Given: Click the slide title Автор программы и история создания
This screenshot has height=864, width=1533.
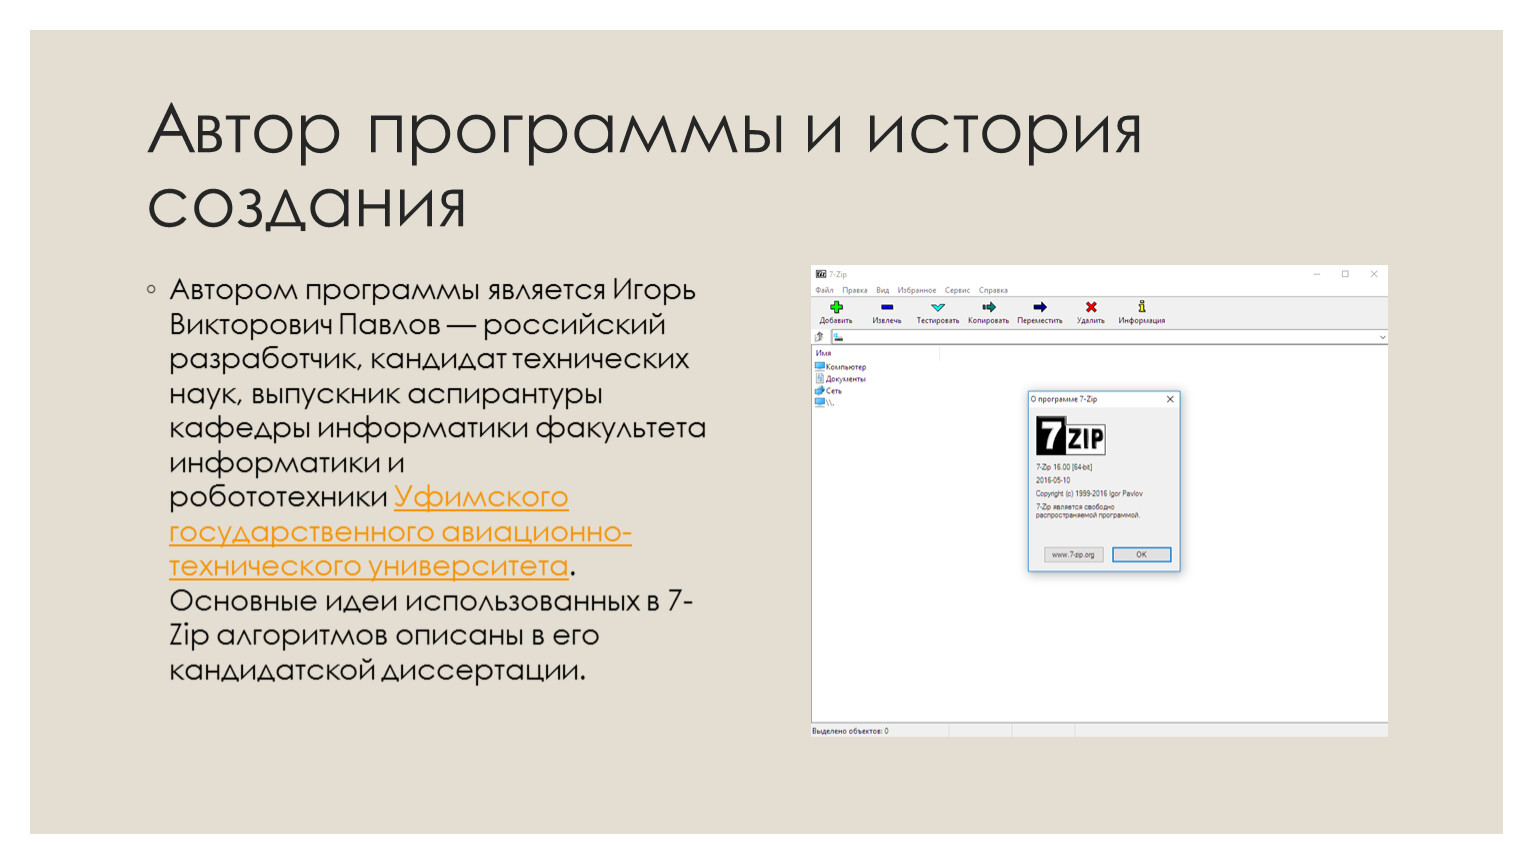Looking at the screenshot, I should pos(644,166).
